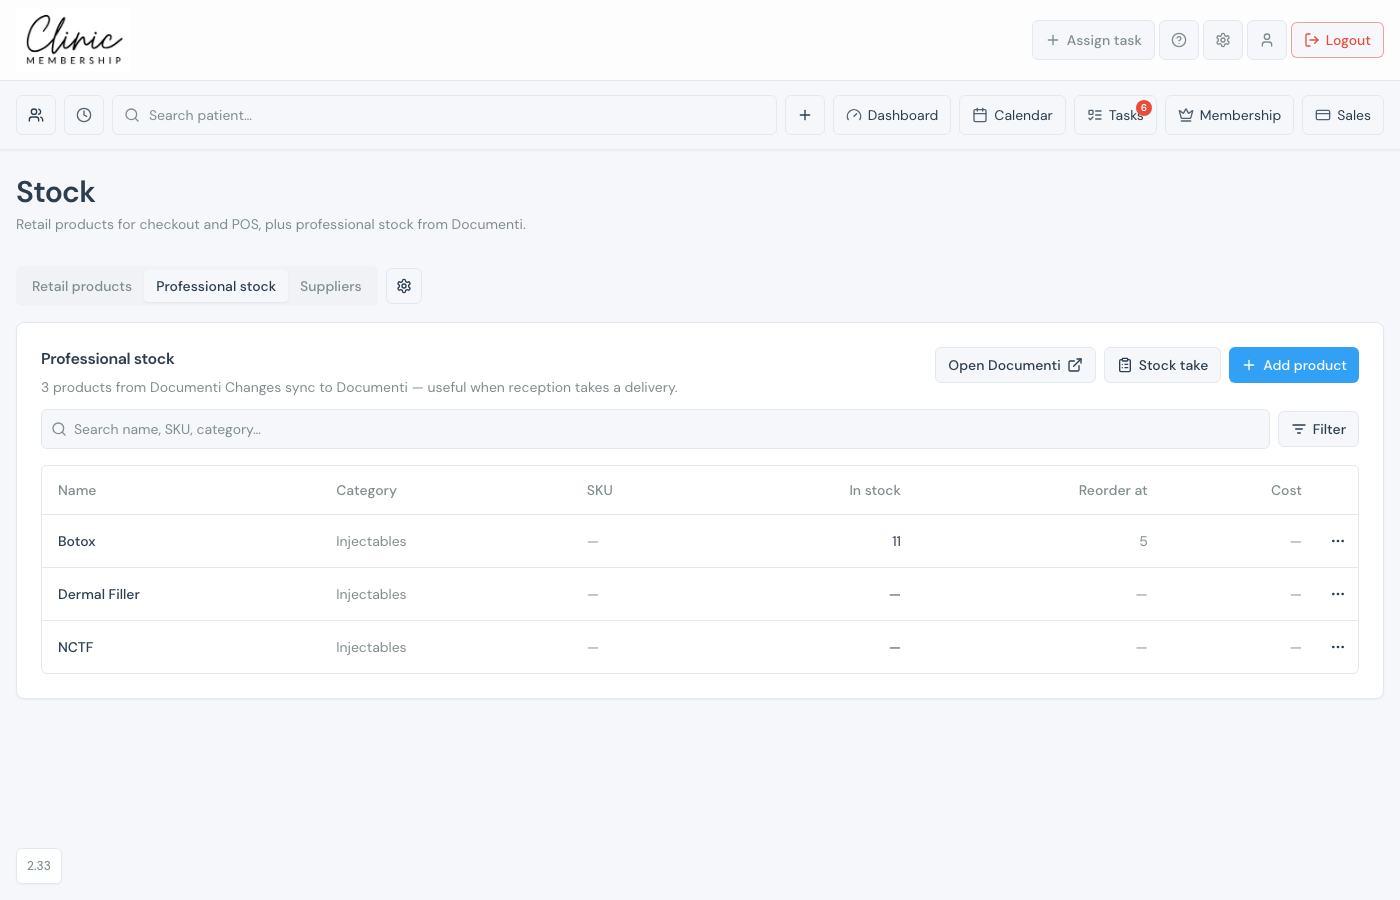The image size is (1400, 900).
Task: Click the plus icon beside patient search
Action: point(805,115)
